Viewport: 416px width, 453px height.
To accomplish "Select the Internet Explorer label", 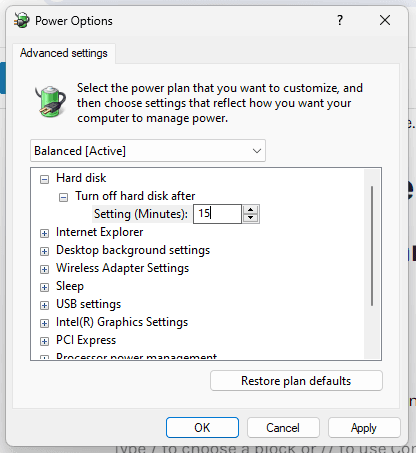I will point(99,232).
